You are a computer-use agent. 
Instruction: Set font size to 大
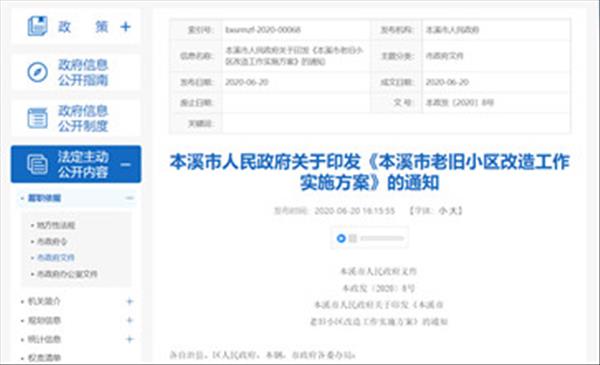click(453, 211)
